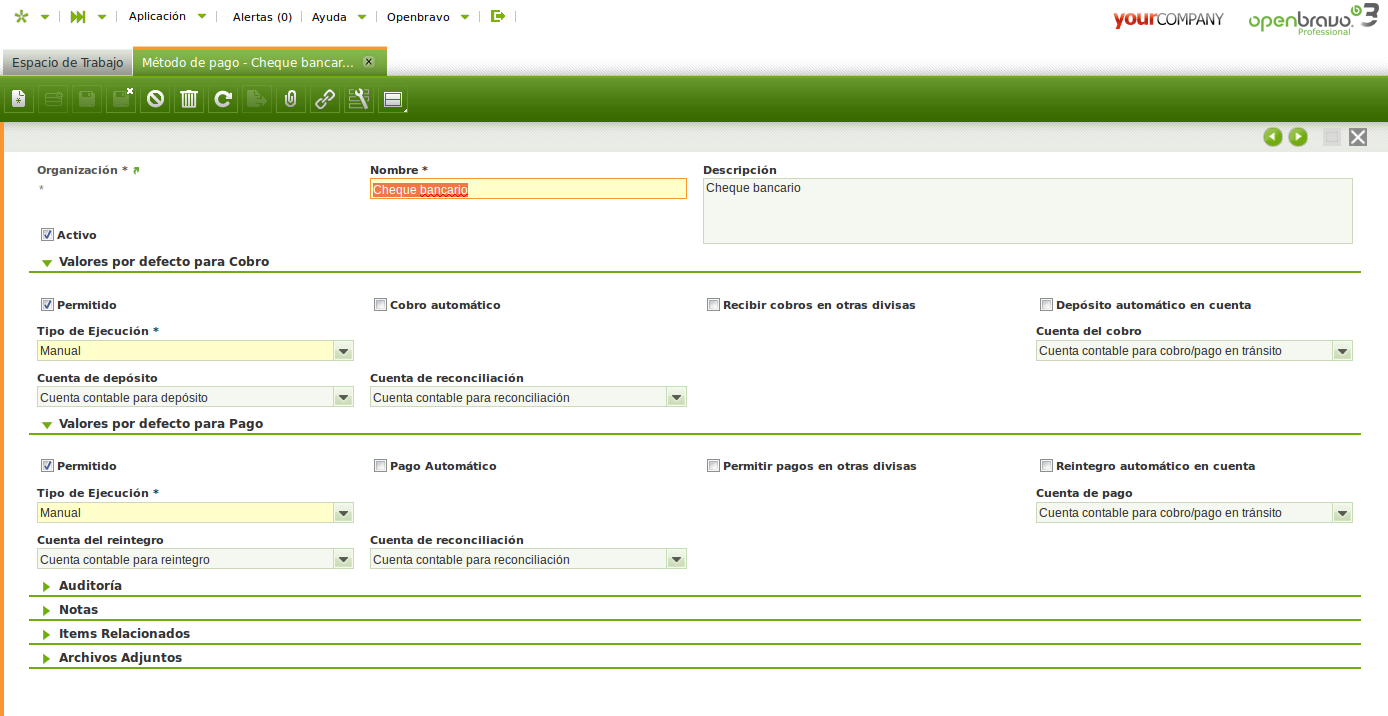
Task: Click the Save and Close toolbar icon
Action: point(121,99)
